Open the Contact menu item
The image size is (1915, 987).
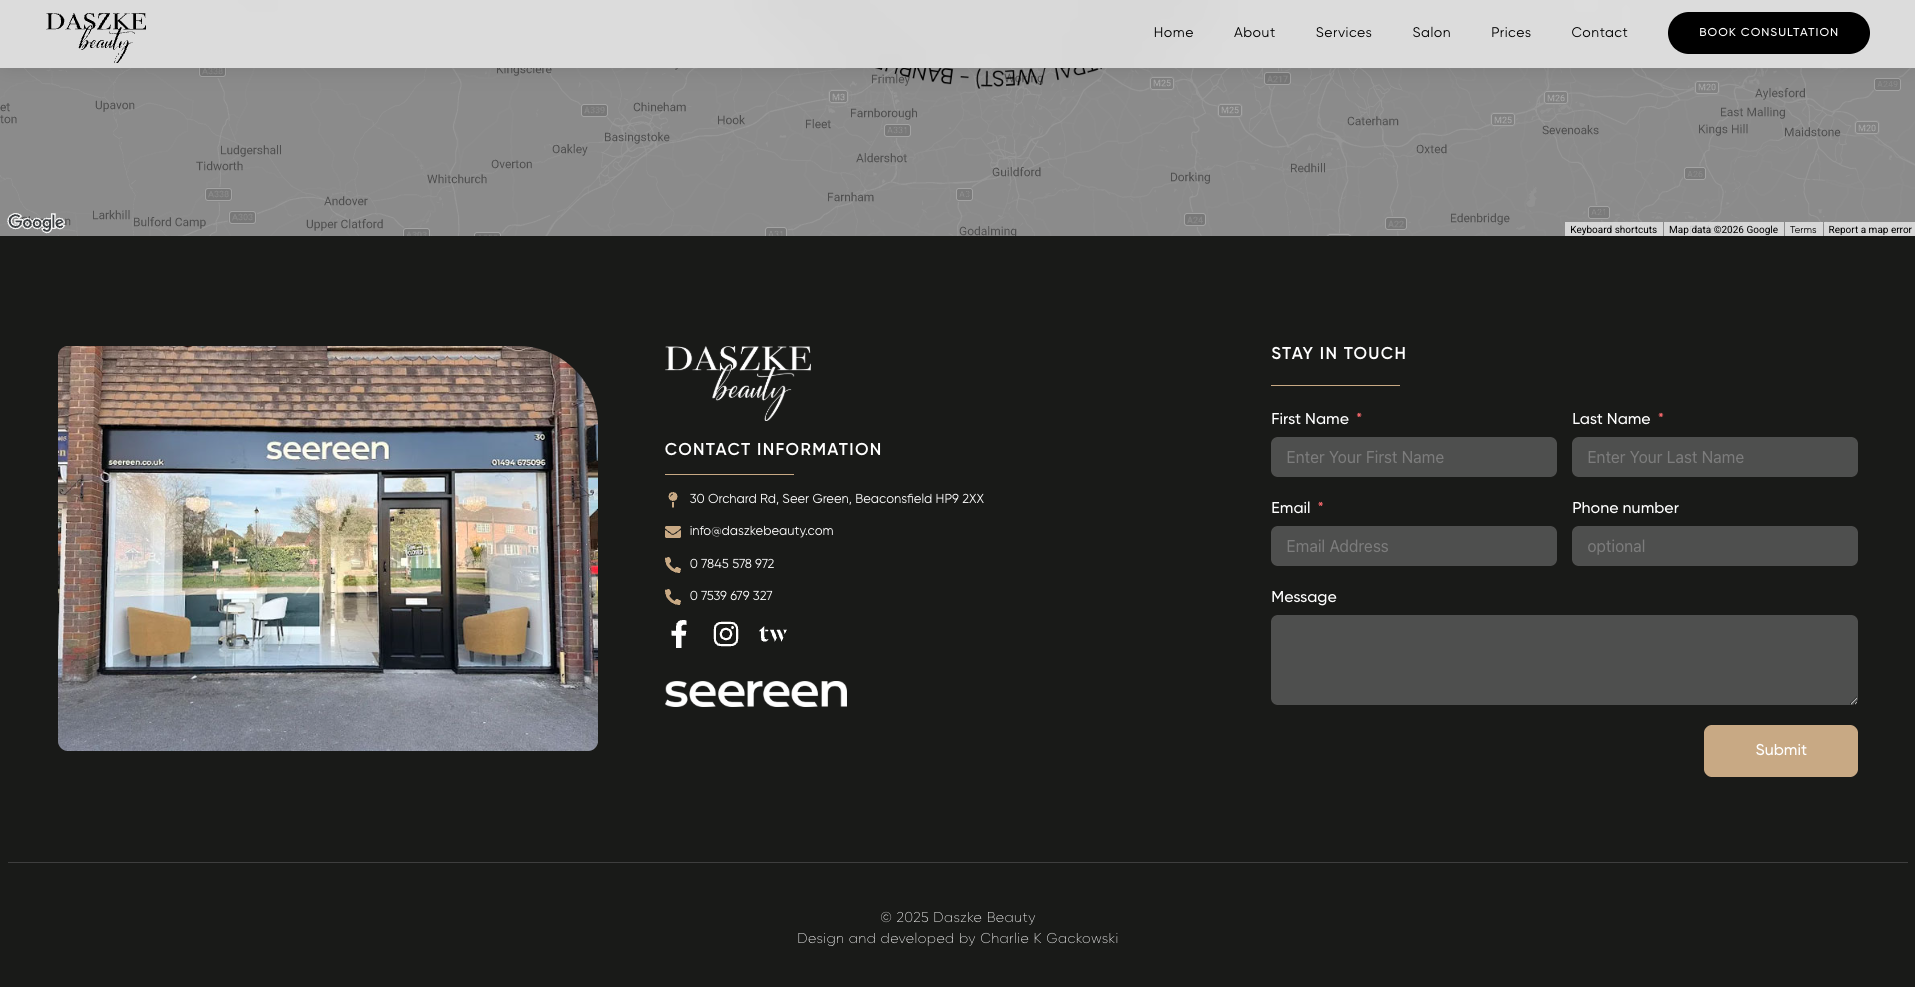pos(1599,32)
